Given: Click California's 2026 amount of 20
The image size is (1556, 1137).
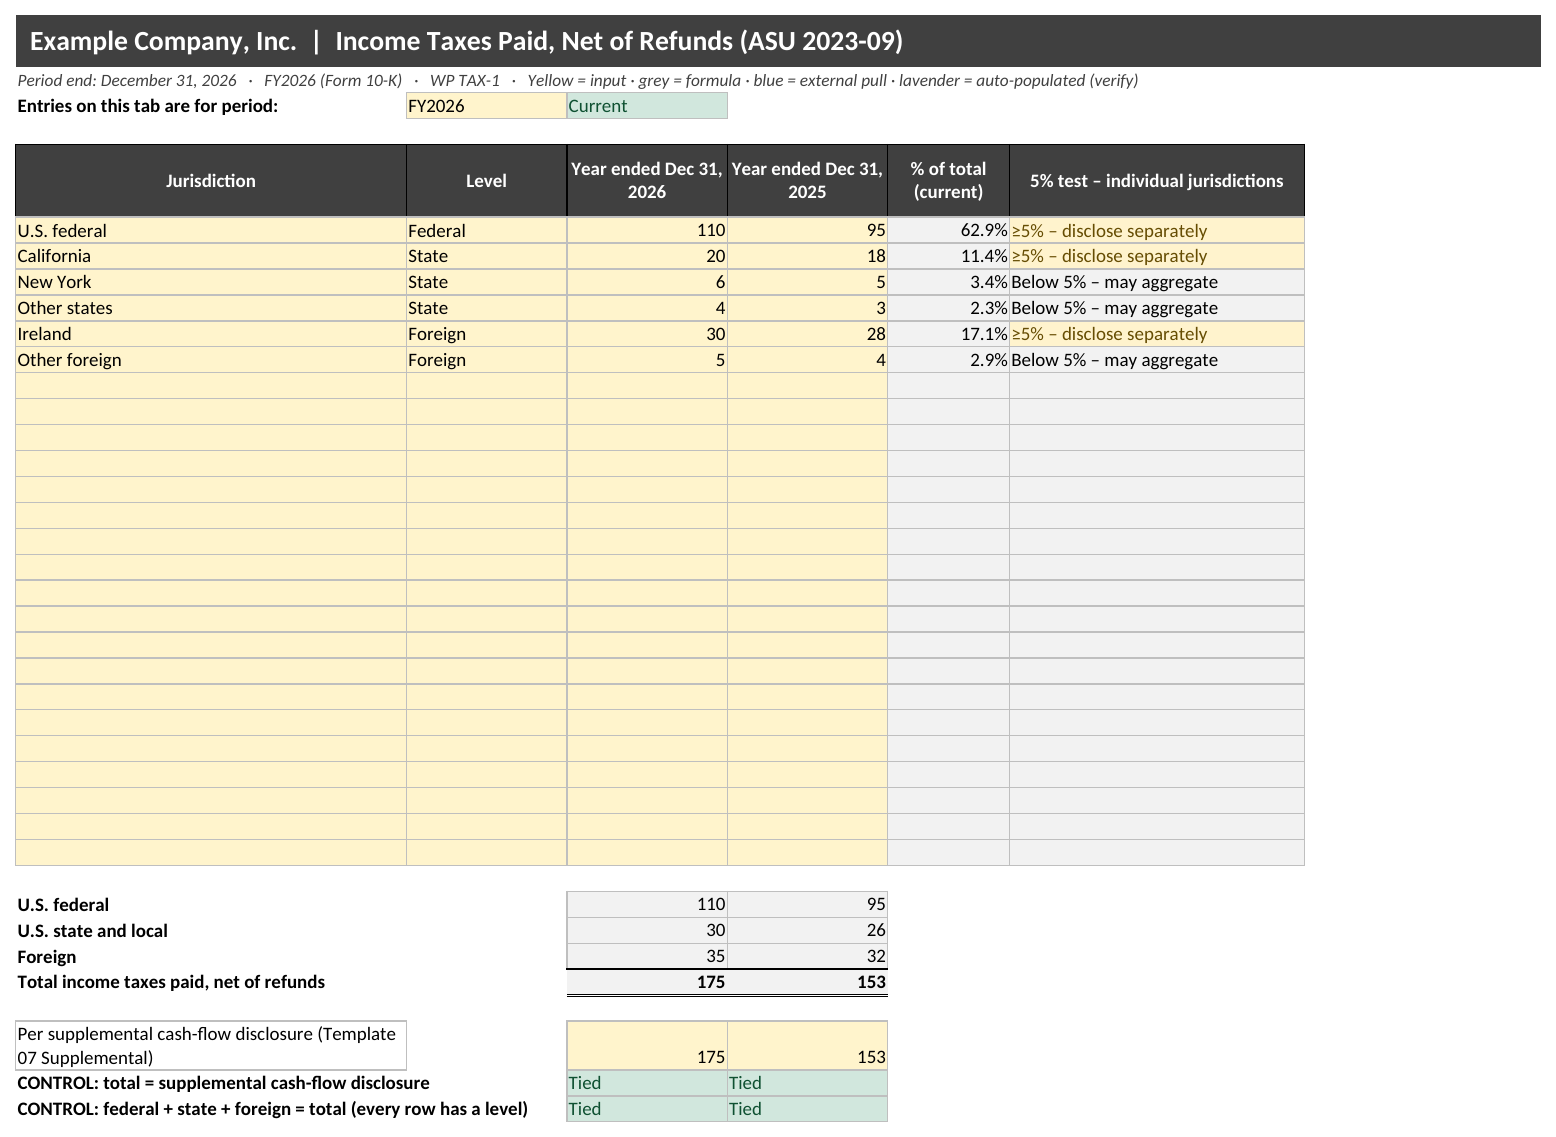Looking at the screenshot, I should pos(647,256).
